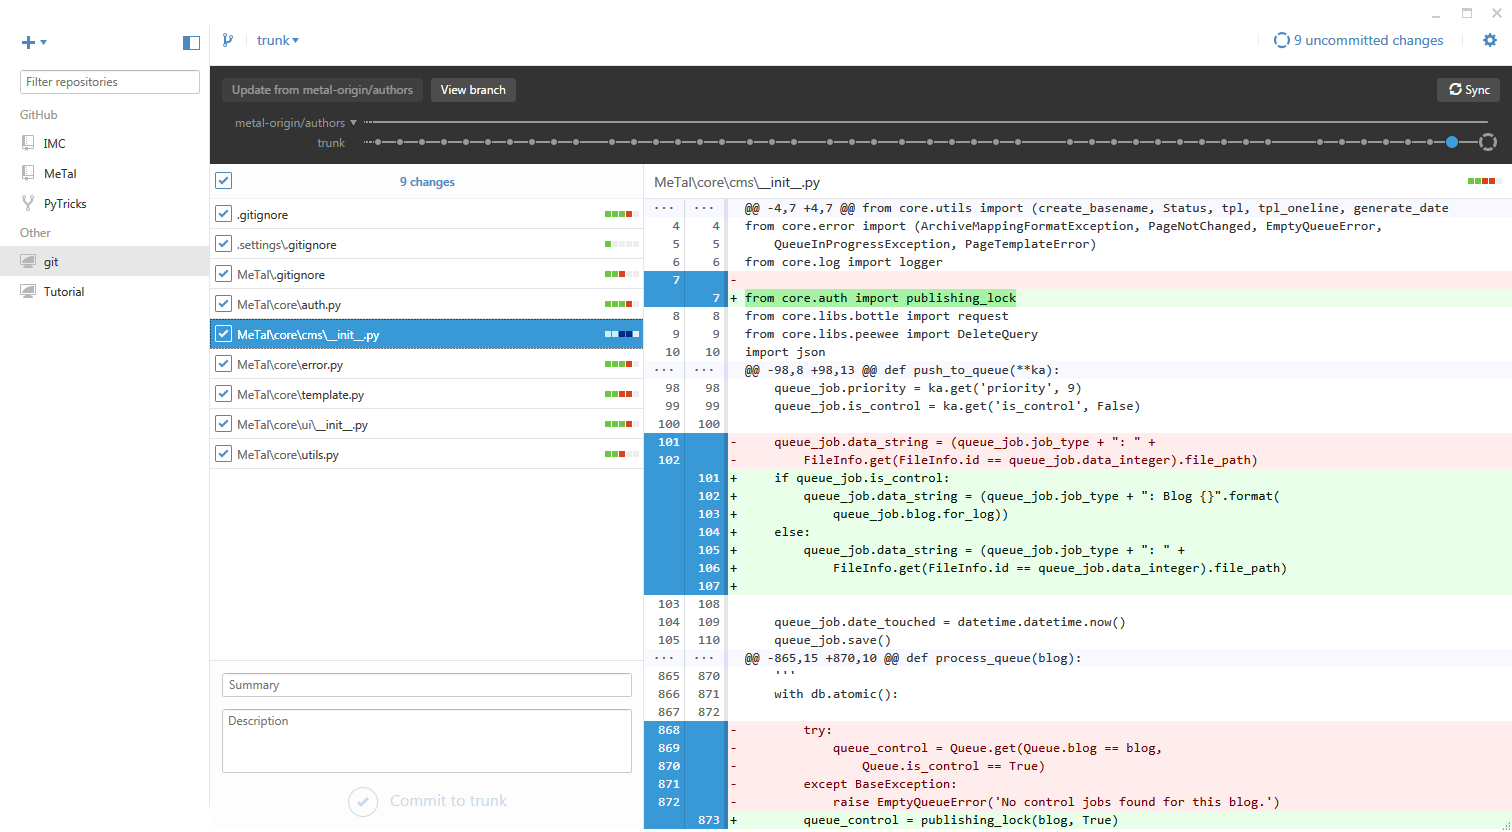Open the trunk branch dropdown
The image size is (1512, 832).
278,40
